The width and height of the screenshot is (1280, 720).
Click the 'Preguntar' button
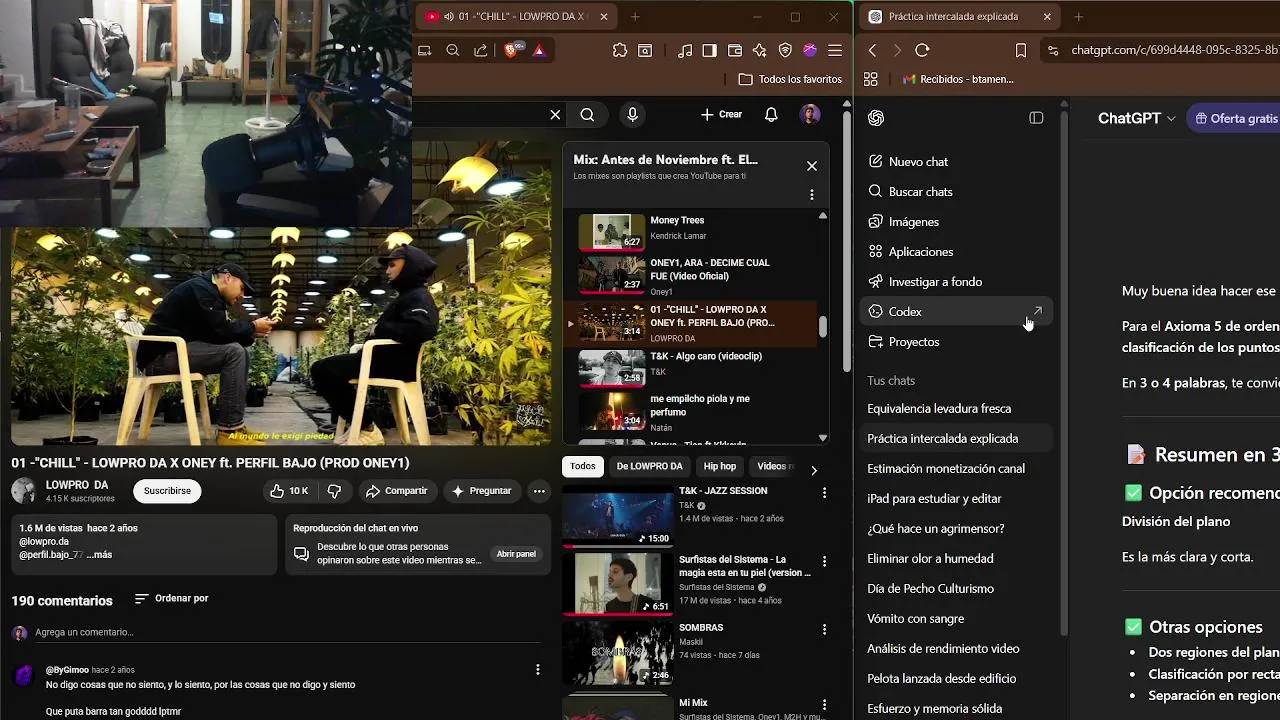482,491
